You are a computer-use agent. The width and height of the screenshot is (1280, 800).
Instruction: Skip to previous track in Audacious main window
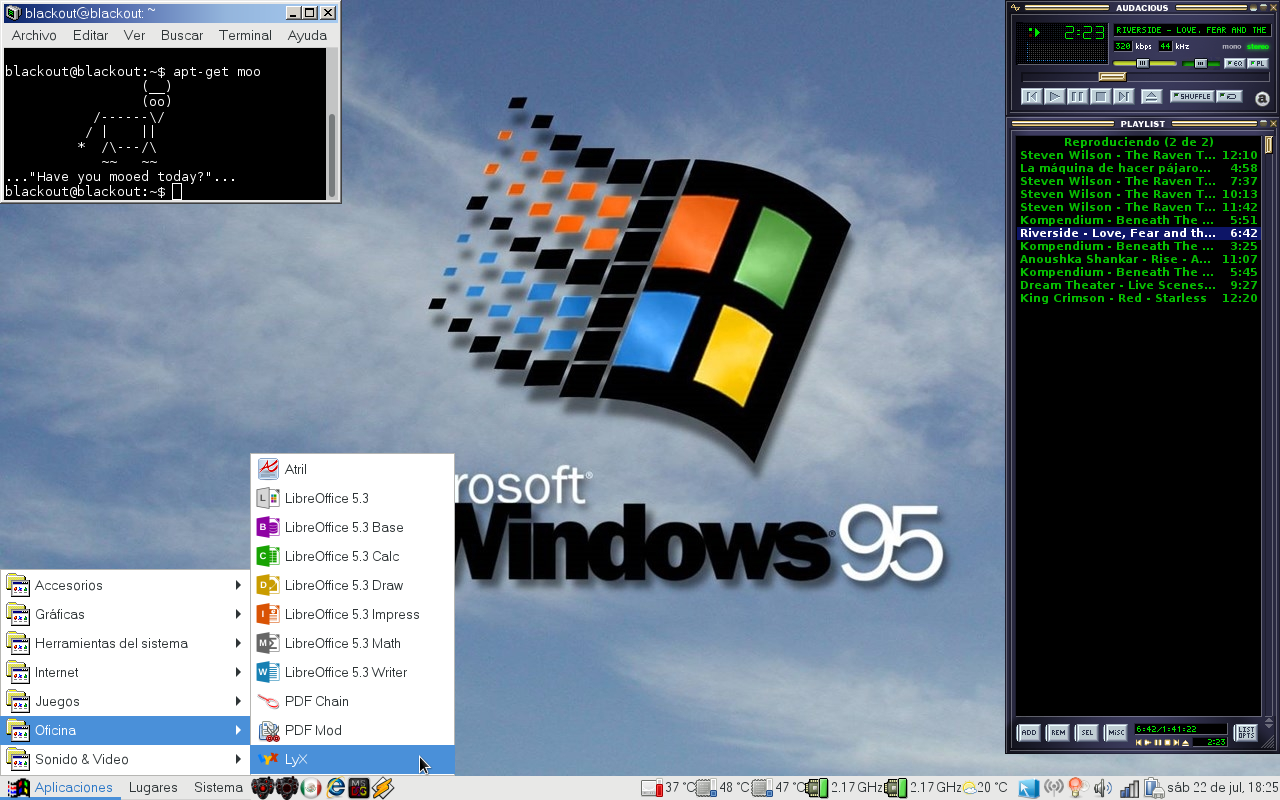point(1032,97)
